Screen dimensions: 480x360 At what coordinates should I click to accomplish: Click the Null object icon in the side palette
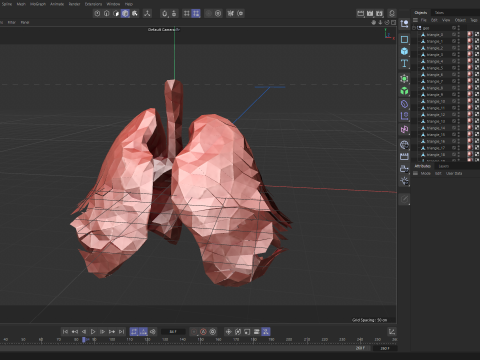[404, 24]
